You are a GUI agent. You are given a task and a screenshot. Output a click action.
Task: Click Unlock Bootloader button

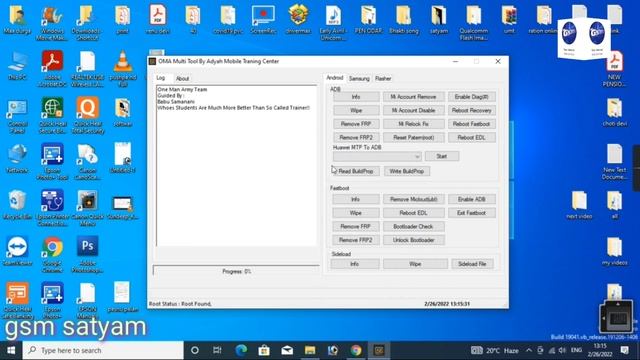coord(413,240)
